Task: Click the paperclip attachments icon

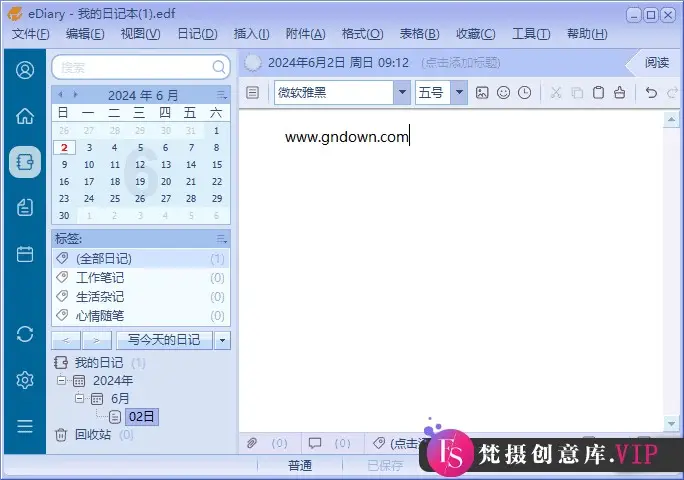Action: click(x=252, y=443)
